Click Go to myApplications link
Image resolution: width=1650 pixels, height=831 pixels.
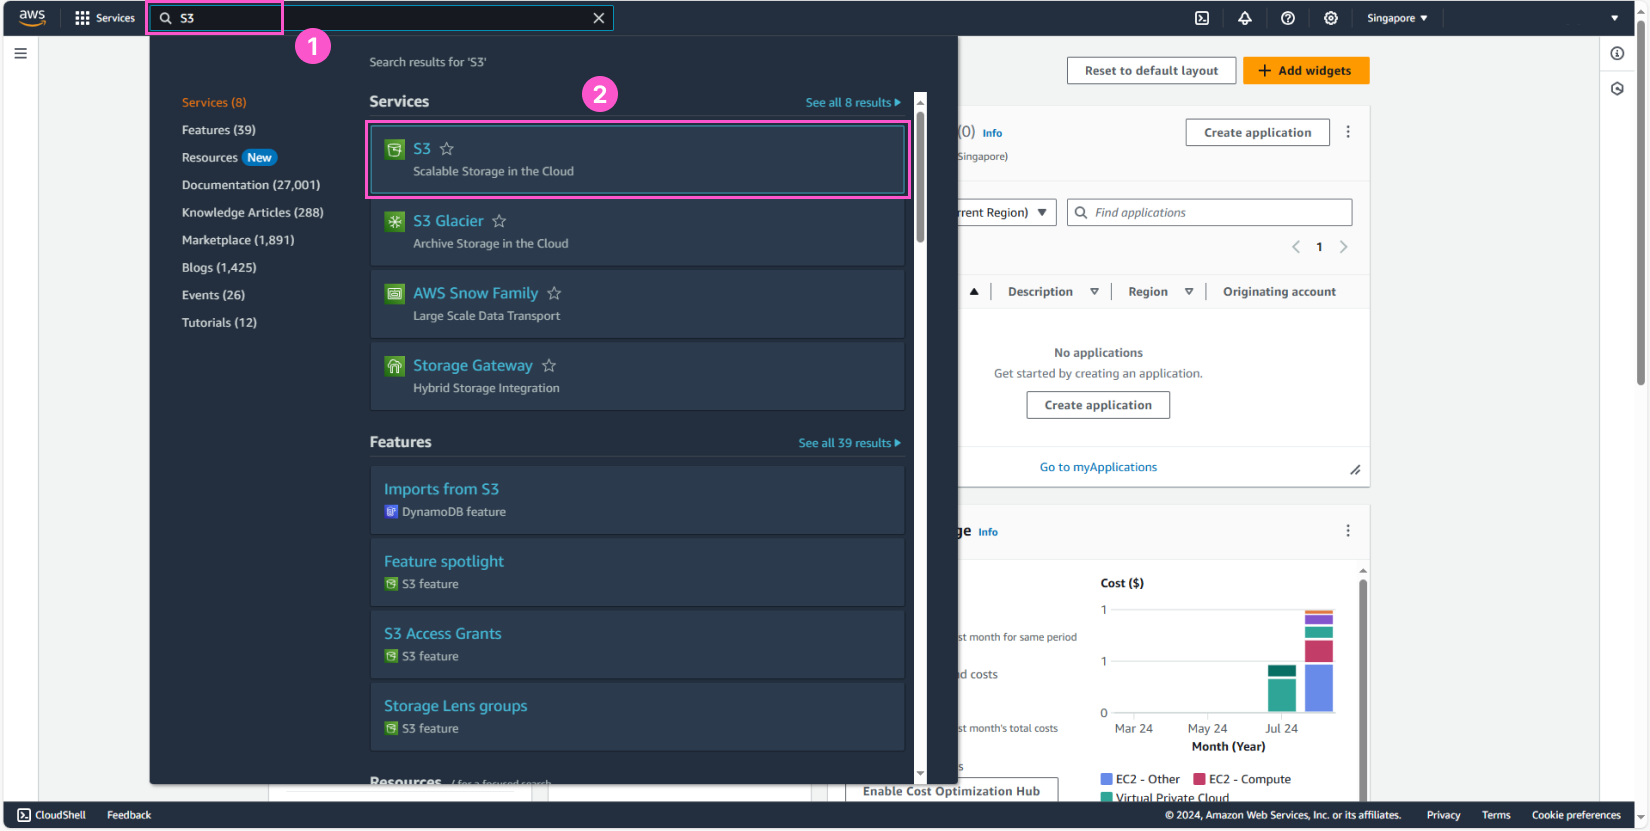click(x=1098, y=467)
